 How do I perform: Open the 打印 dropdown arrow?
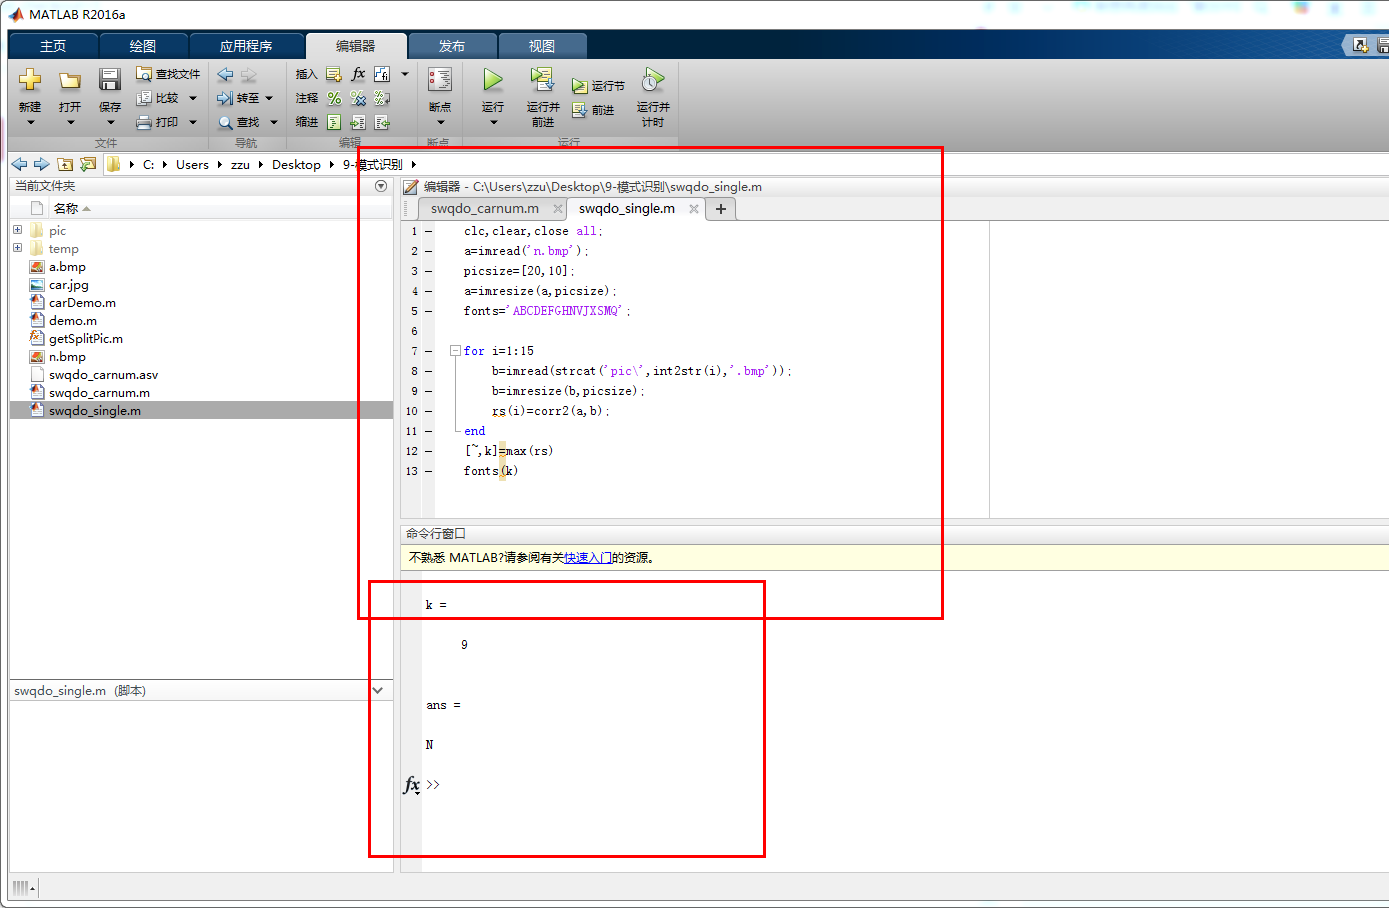193,122
